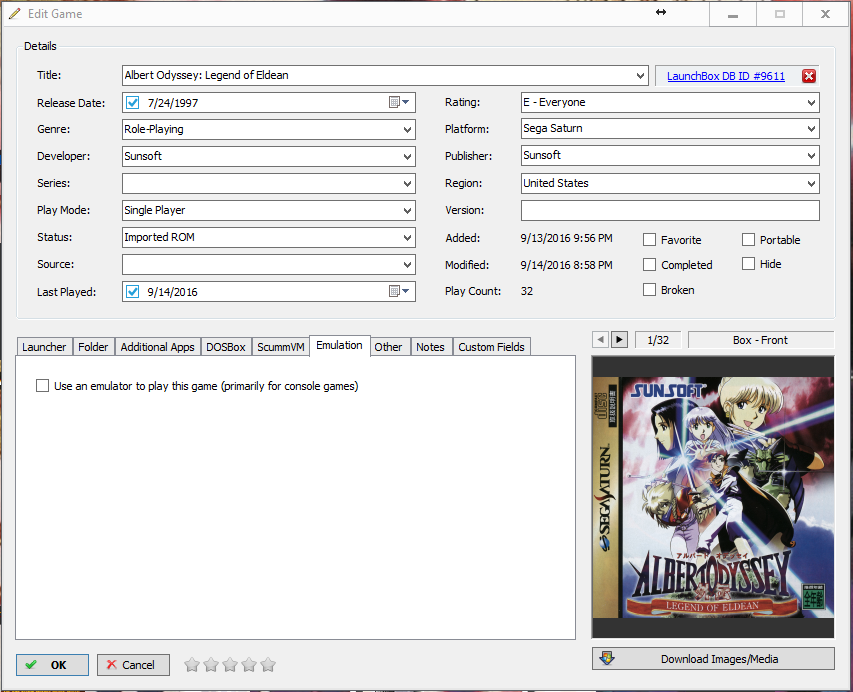
Task: Tick the Completed checkbox
Action: pyautogui.click(x=649, y=265)
